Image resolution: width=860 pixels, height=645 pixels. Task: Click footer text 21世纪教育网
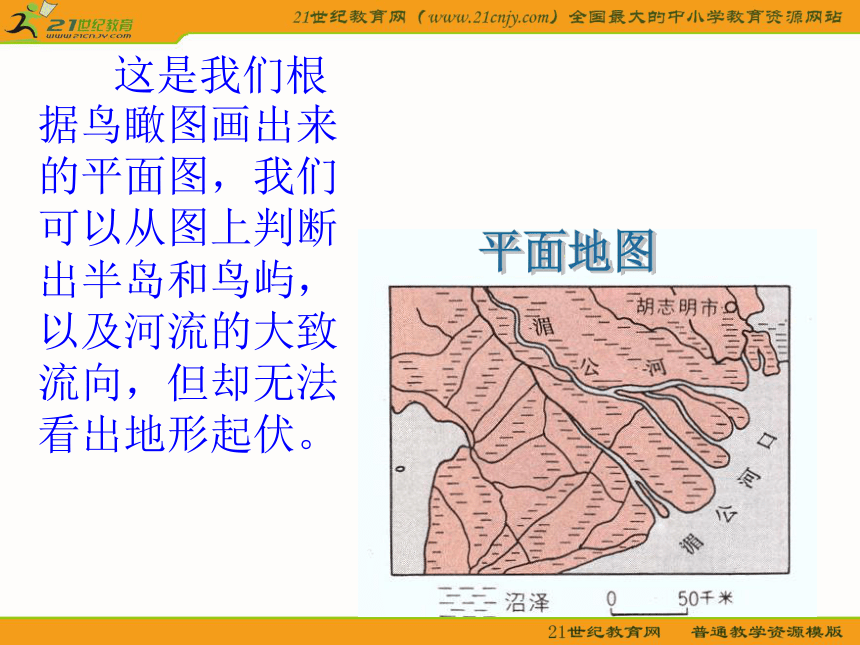click(604, 632)
